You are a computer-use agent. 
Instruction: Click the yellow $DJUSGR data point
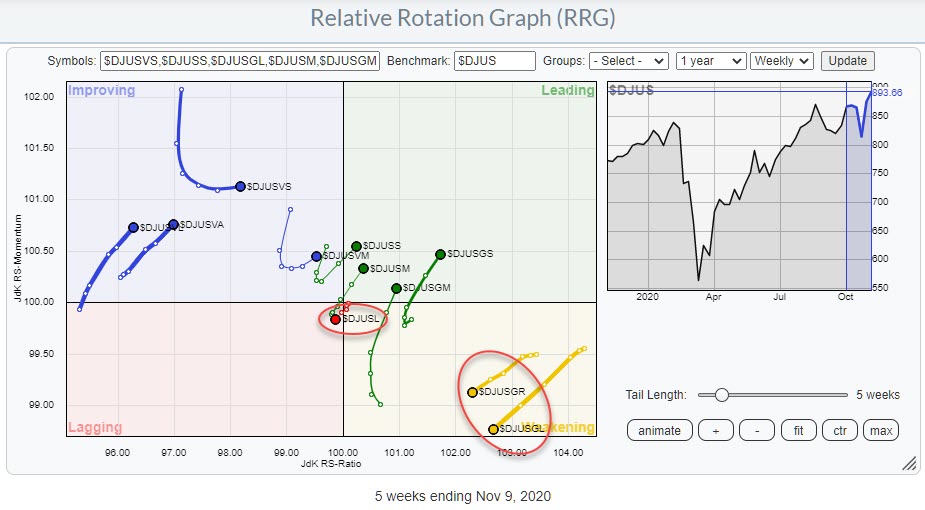coord(473,392)
